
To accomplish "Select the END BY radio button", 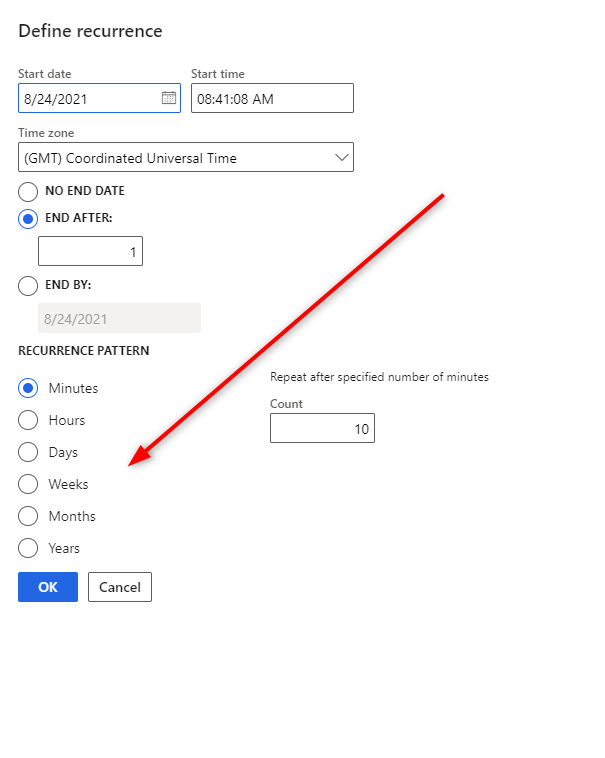I will pos(28,285).
